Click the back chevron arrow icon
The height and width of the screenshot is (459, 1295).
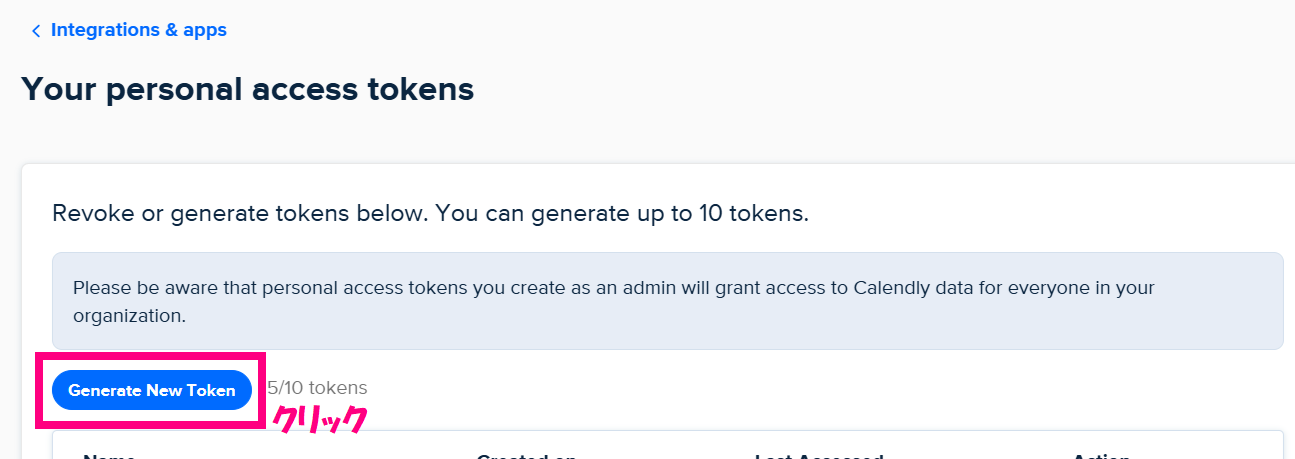(x=36, y=31)
